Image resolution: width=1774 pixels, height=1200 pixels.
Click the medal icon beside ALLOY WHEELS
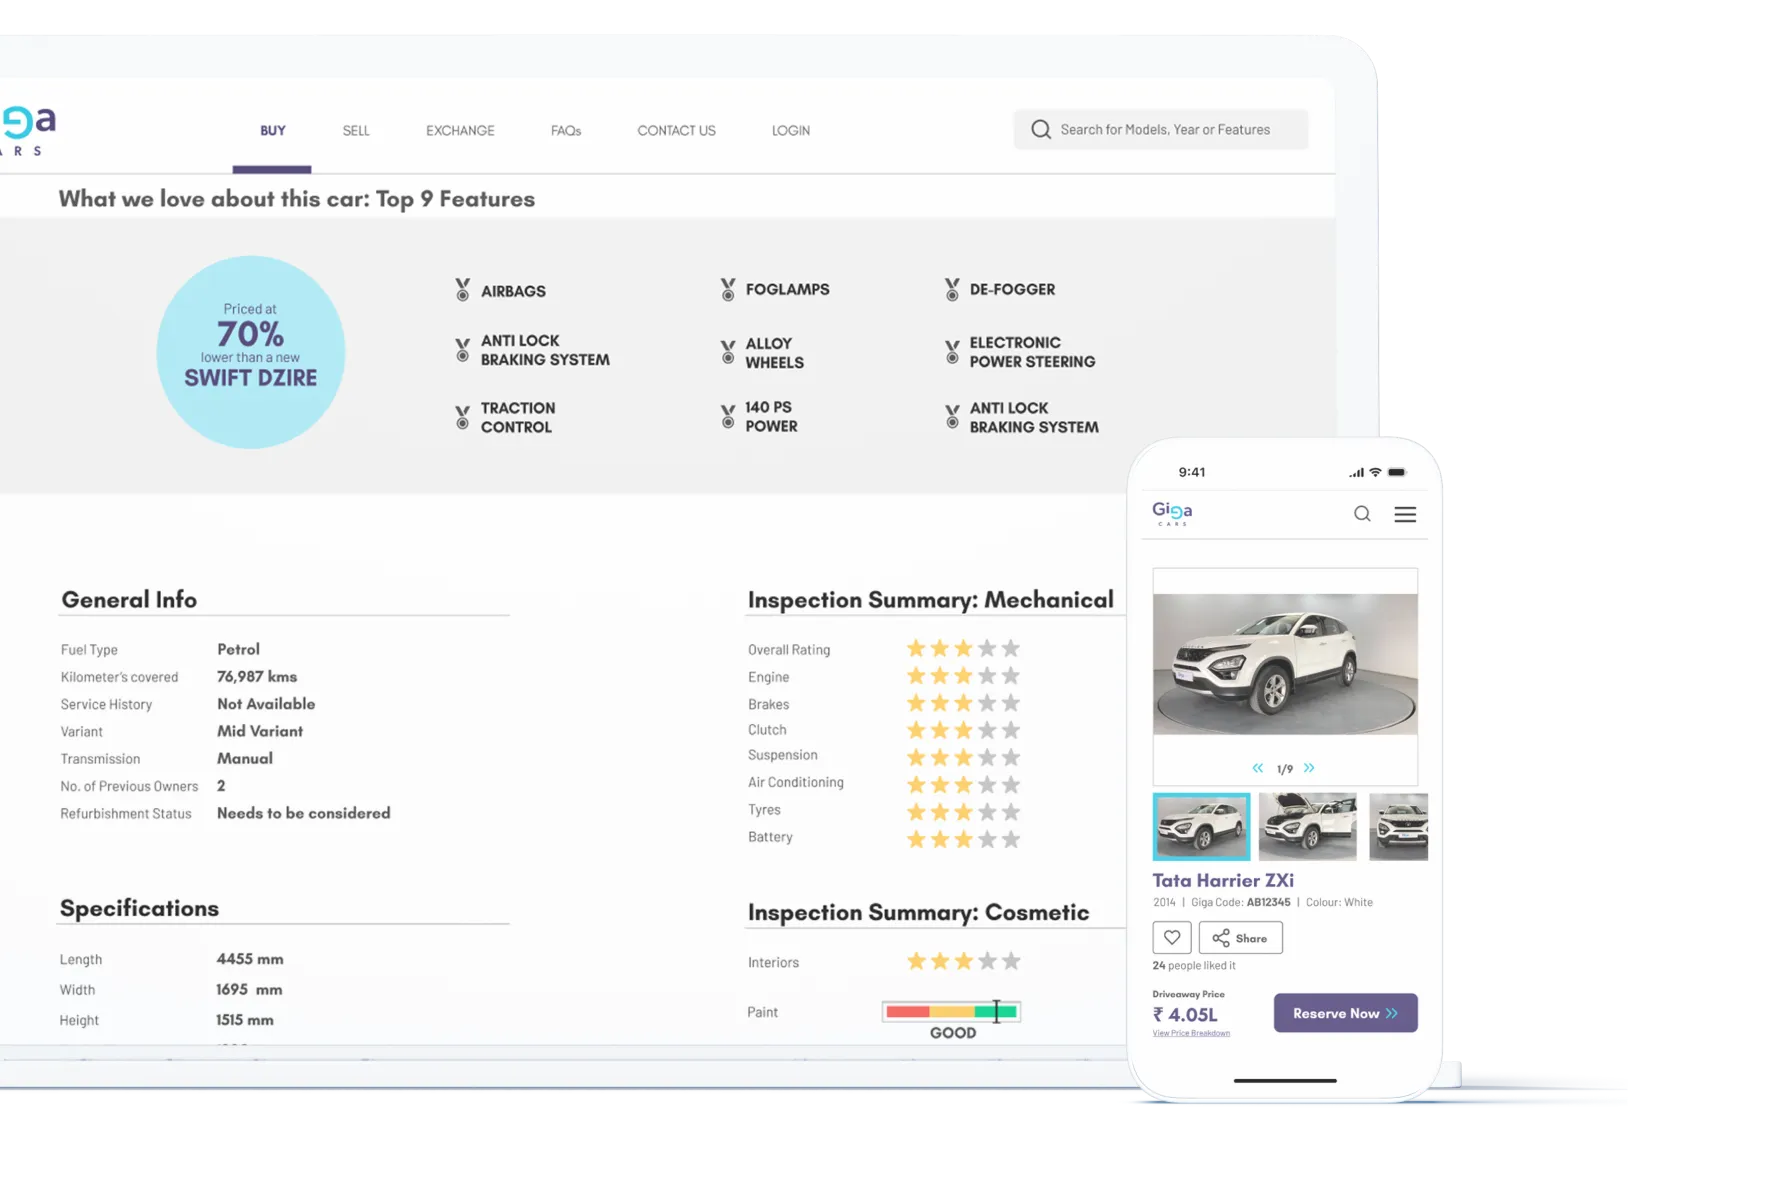tap(728, 352)
